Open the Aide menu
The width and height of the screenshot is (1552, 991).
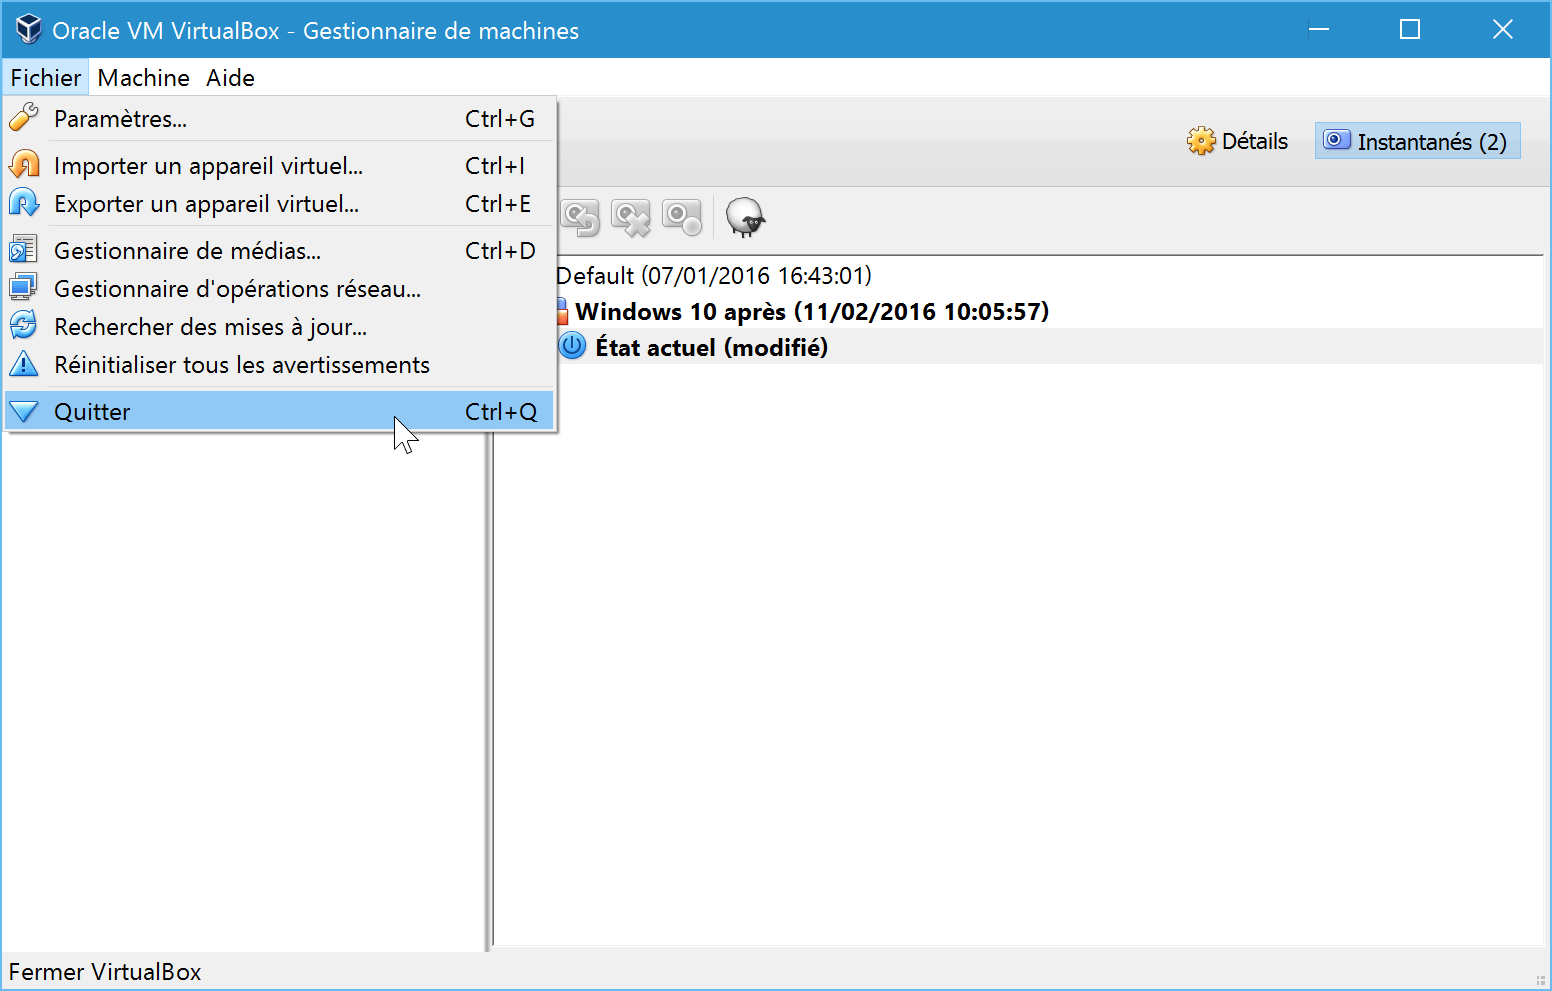pos(230,78)
